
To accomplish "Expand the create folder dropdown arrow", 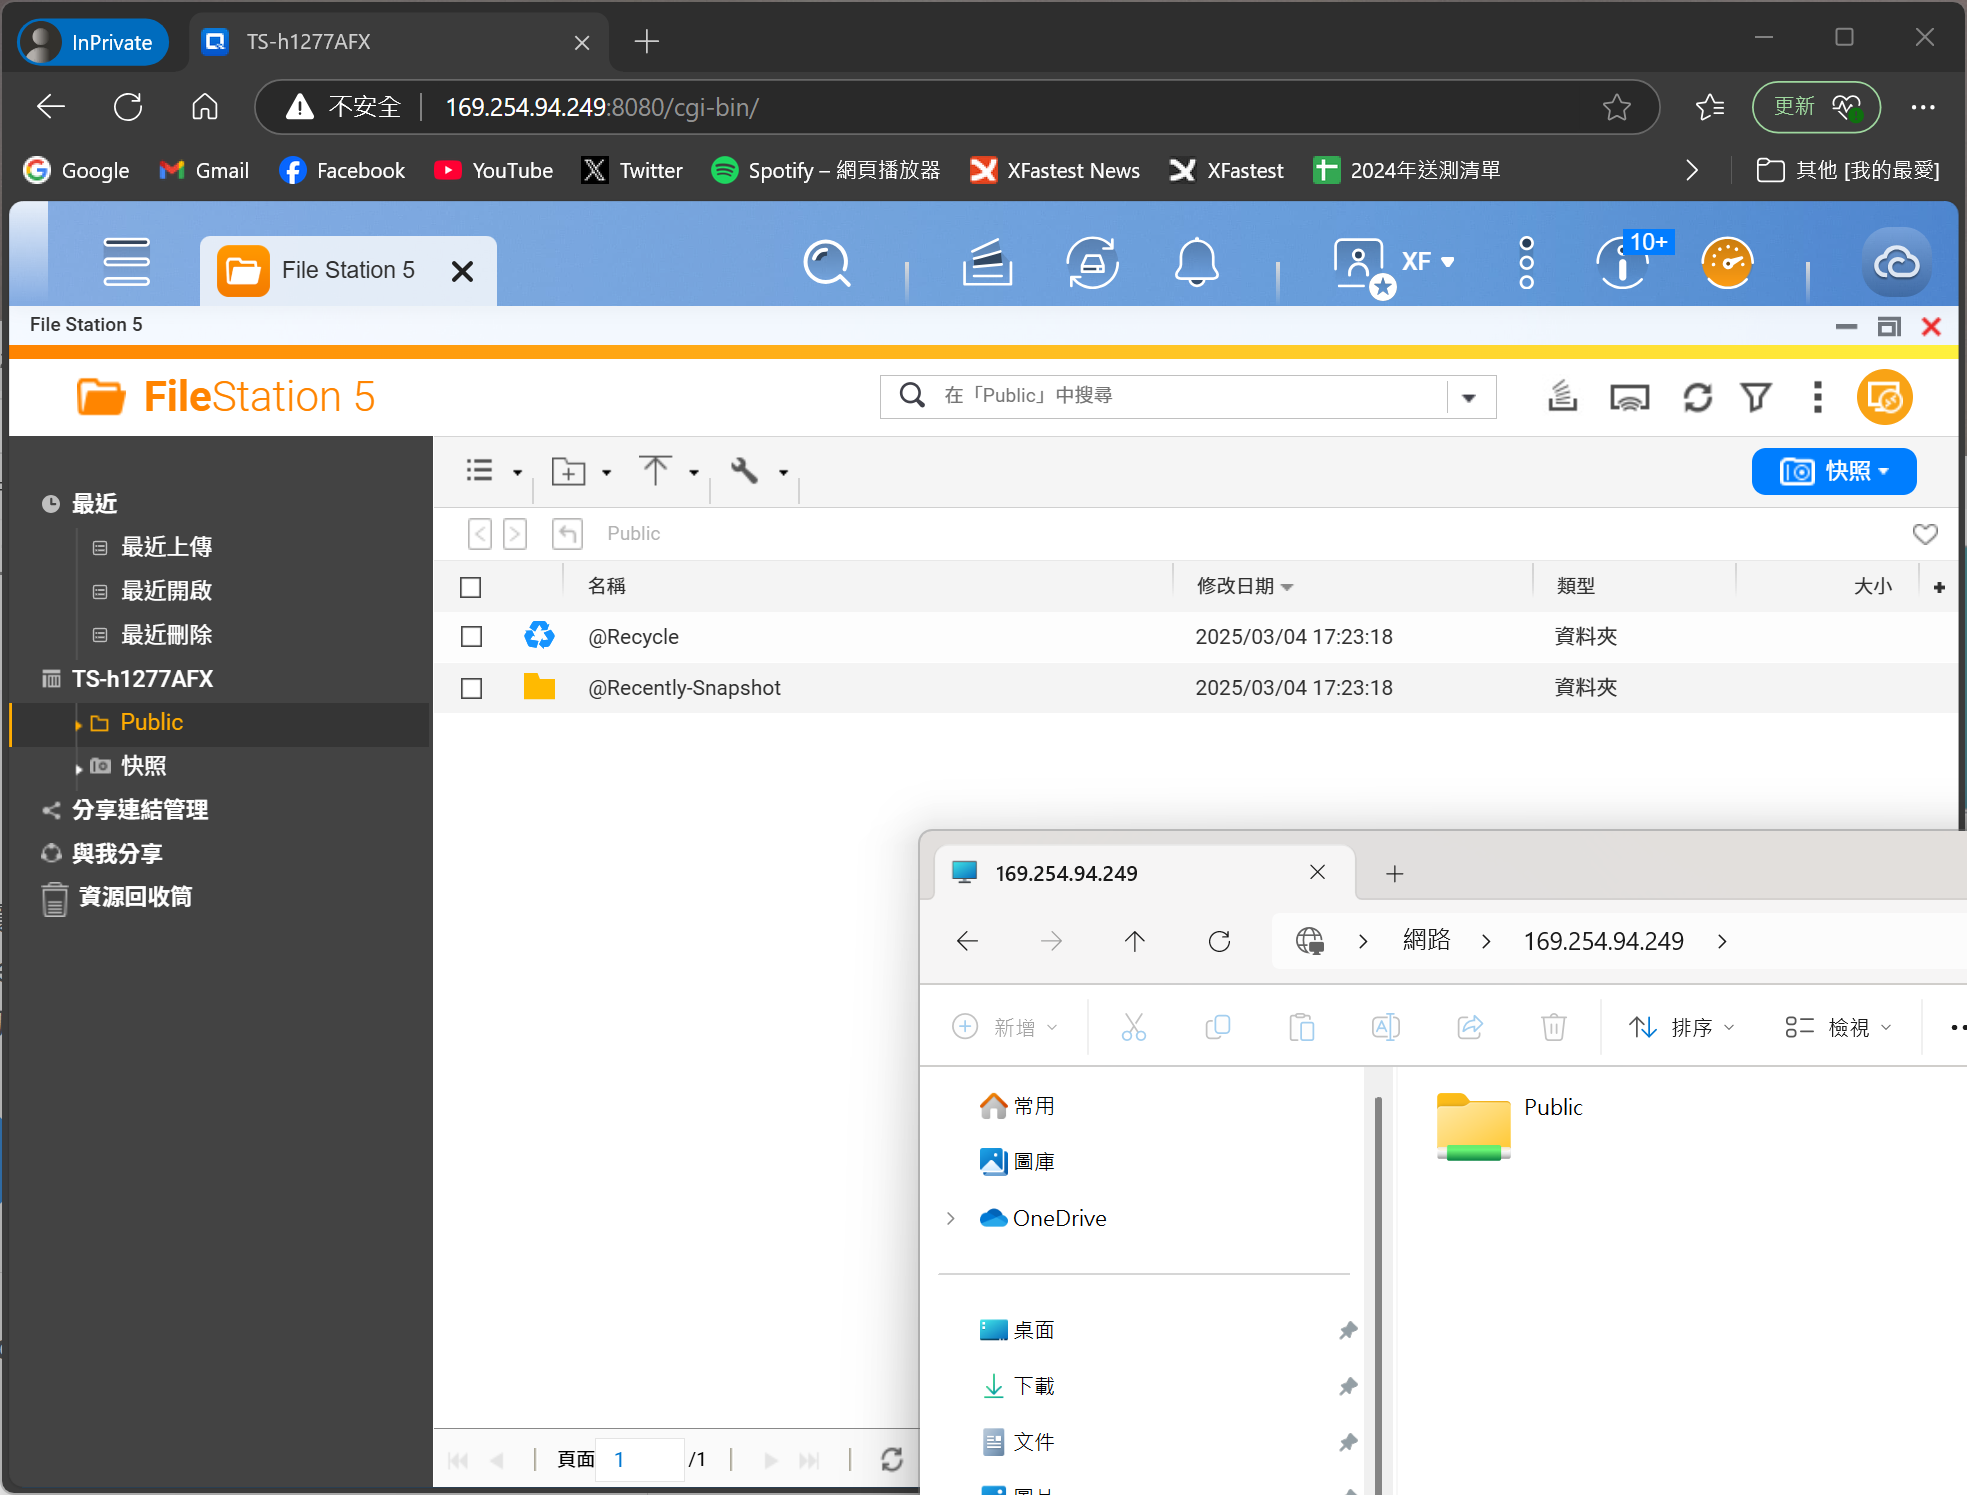I will [606, 472].
